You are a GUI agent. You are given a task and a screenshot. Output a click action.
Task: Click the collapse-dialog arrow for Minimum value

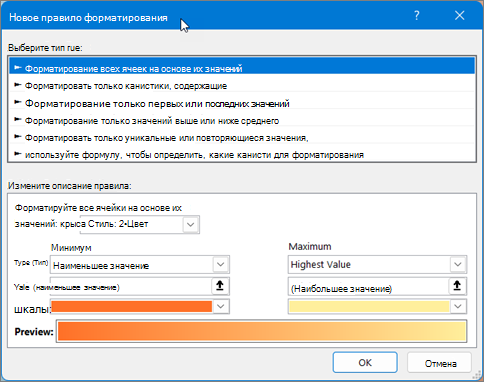(220, 286)
